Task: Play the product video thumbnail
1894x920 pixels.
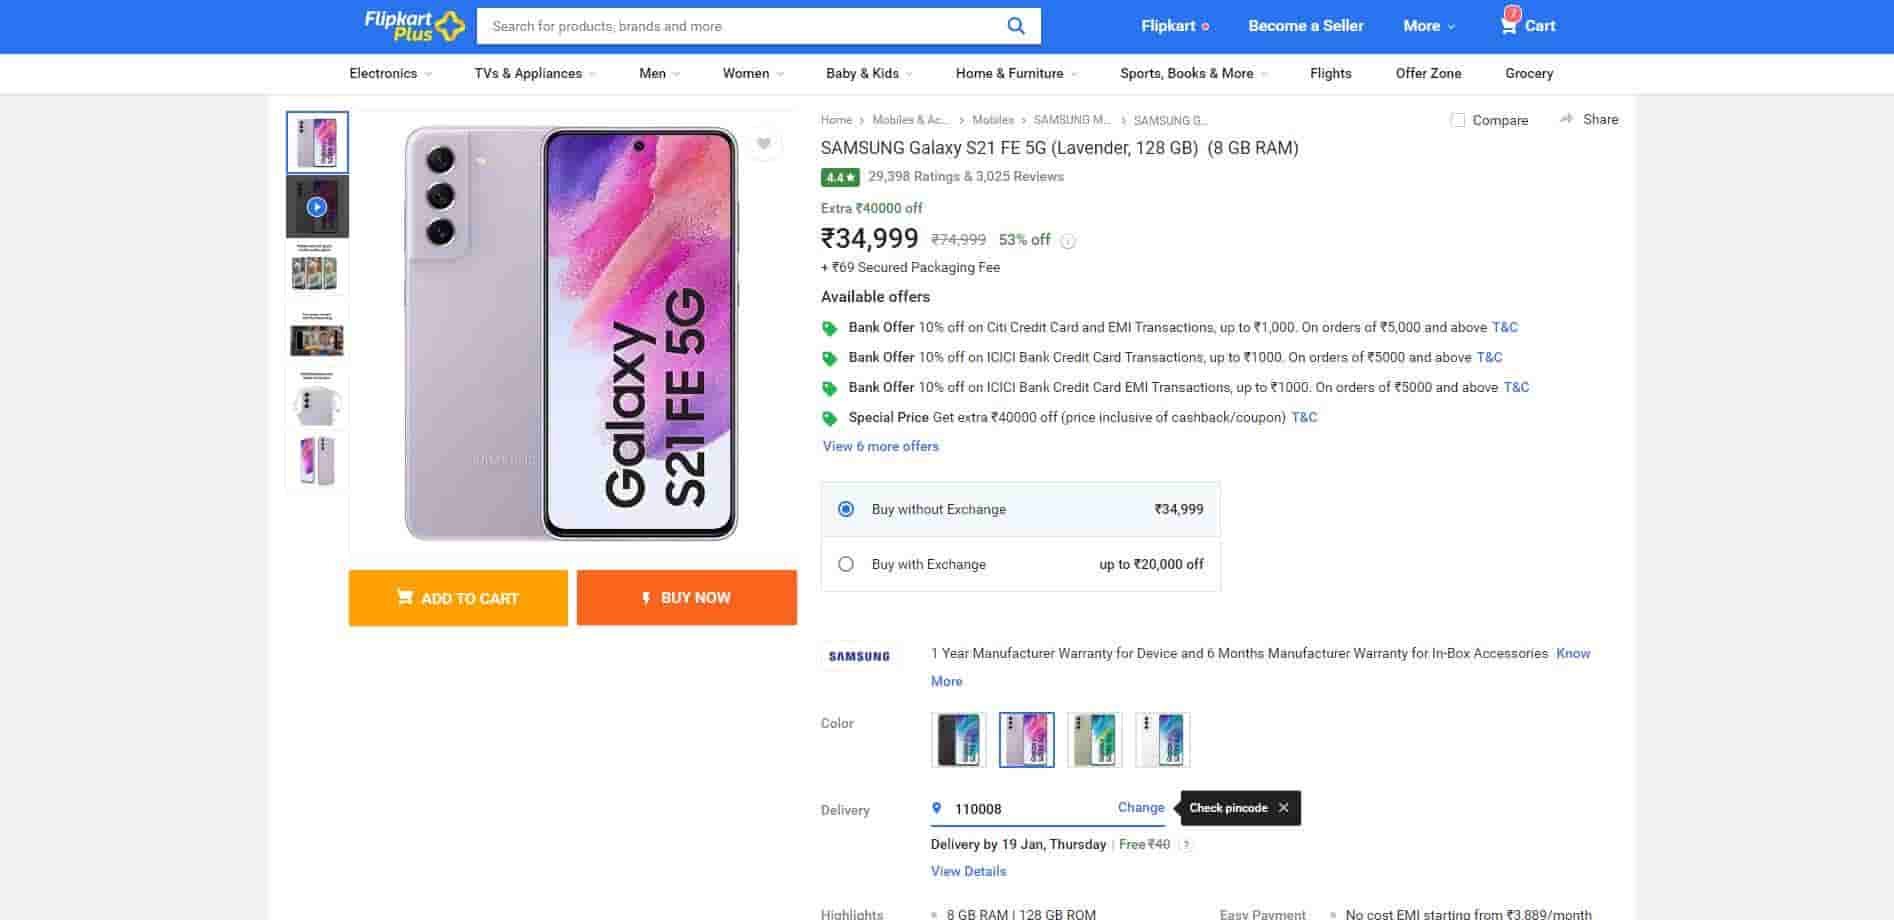Action: [x=317, y=207]
